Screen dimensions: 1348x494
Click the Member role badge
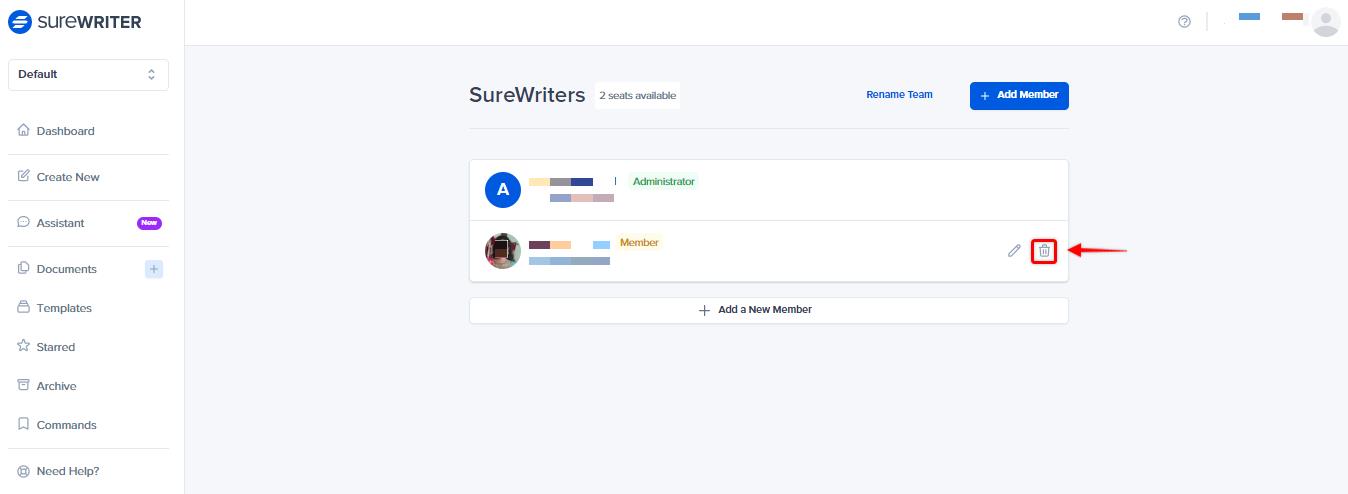[x=639, y=243]
